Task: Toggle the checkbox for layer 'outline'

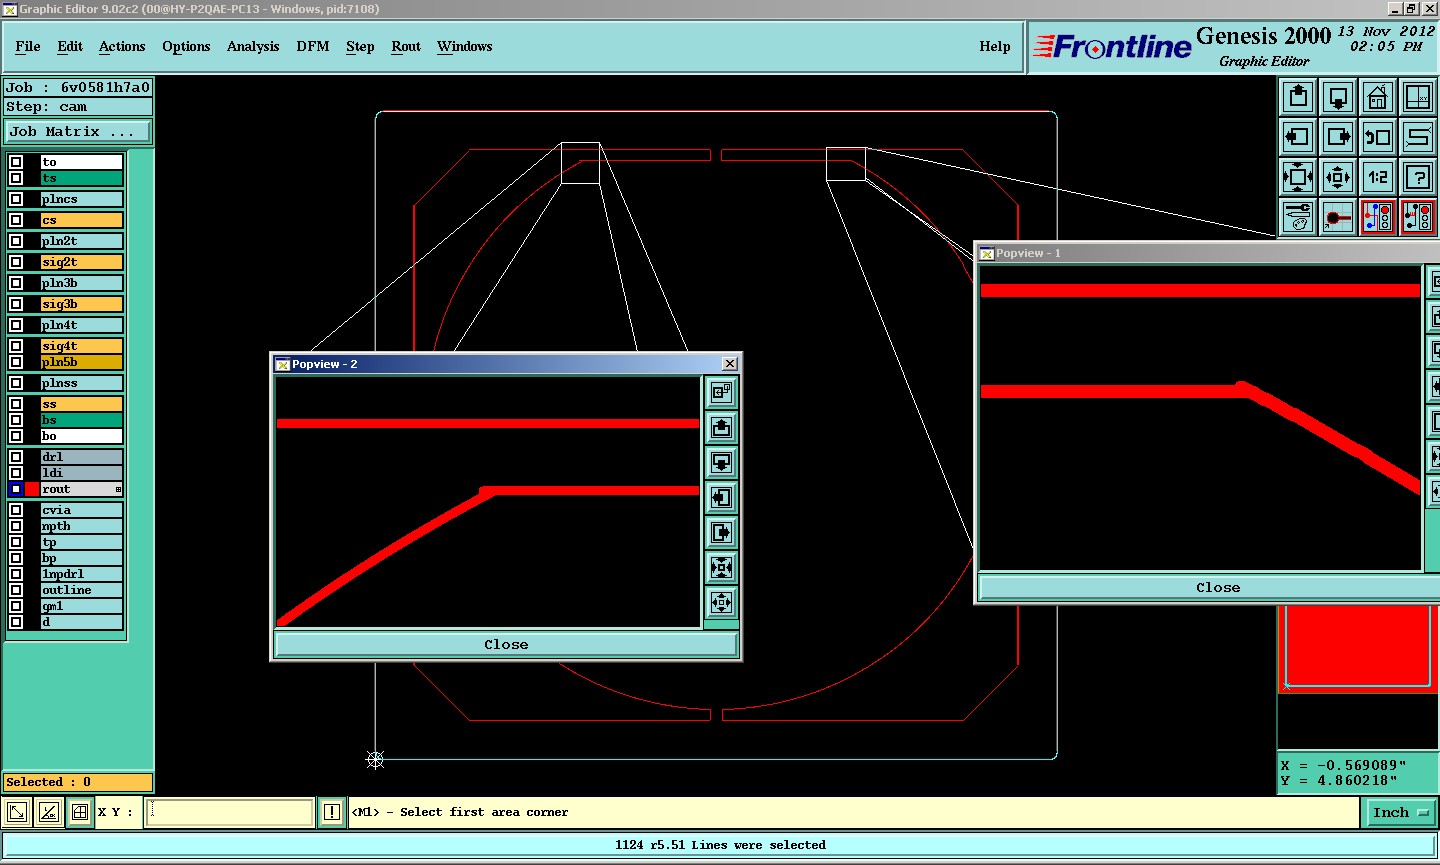Action: (x=16, y=590)
